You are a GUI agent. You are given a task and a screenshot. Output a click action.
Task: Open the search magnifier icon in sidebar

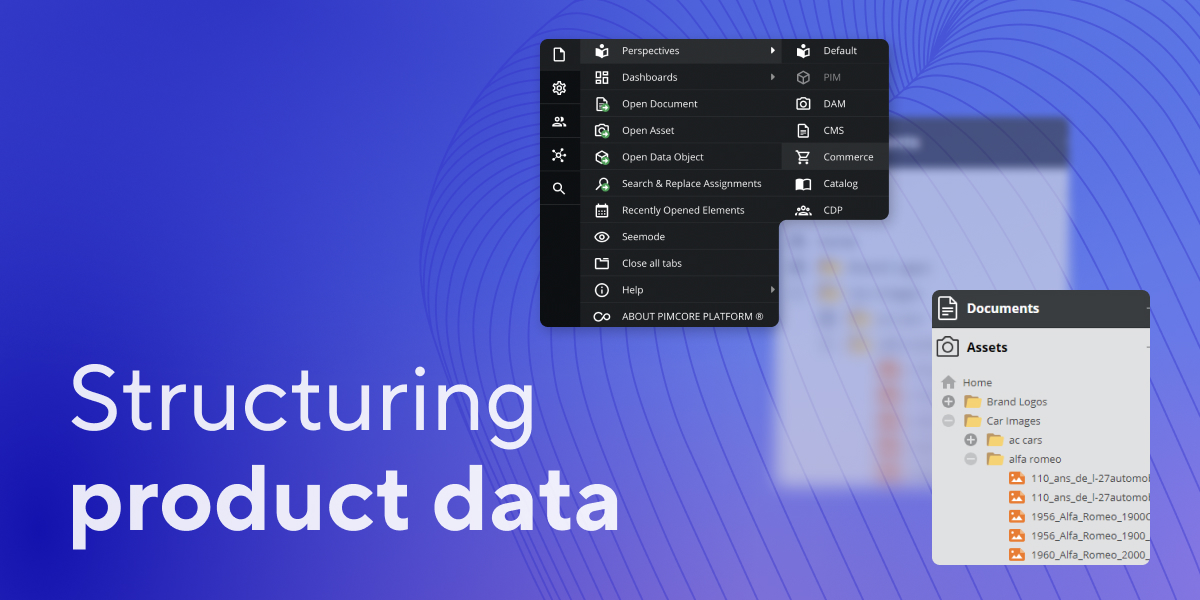(x=559, y=188)
